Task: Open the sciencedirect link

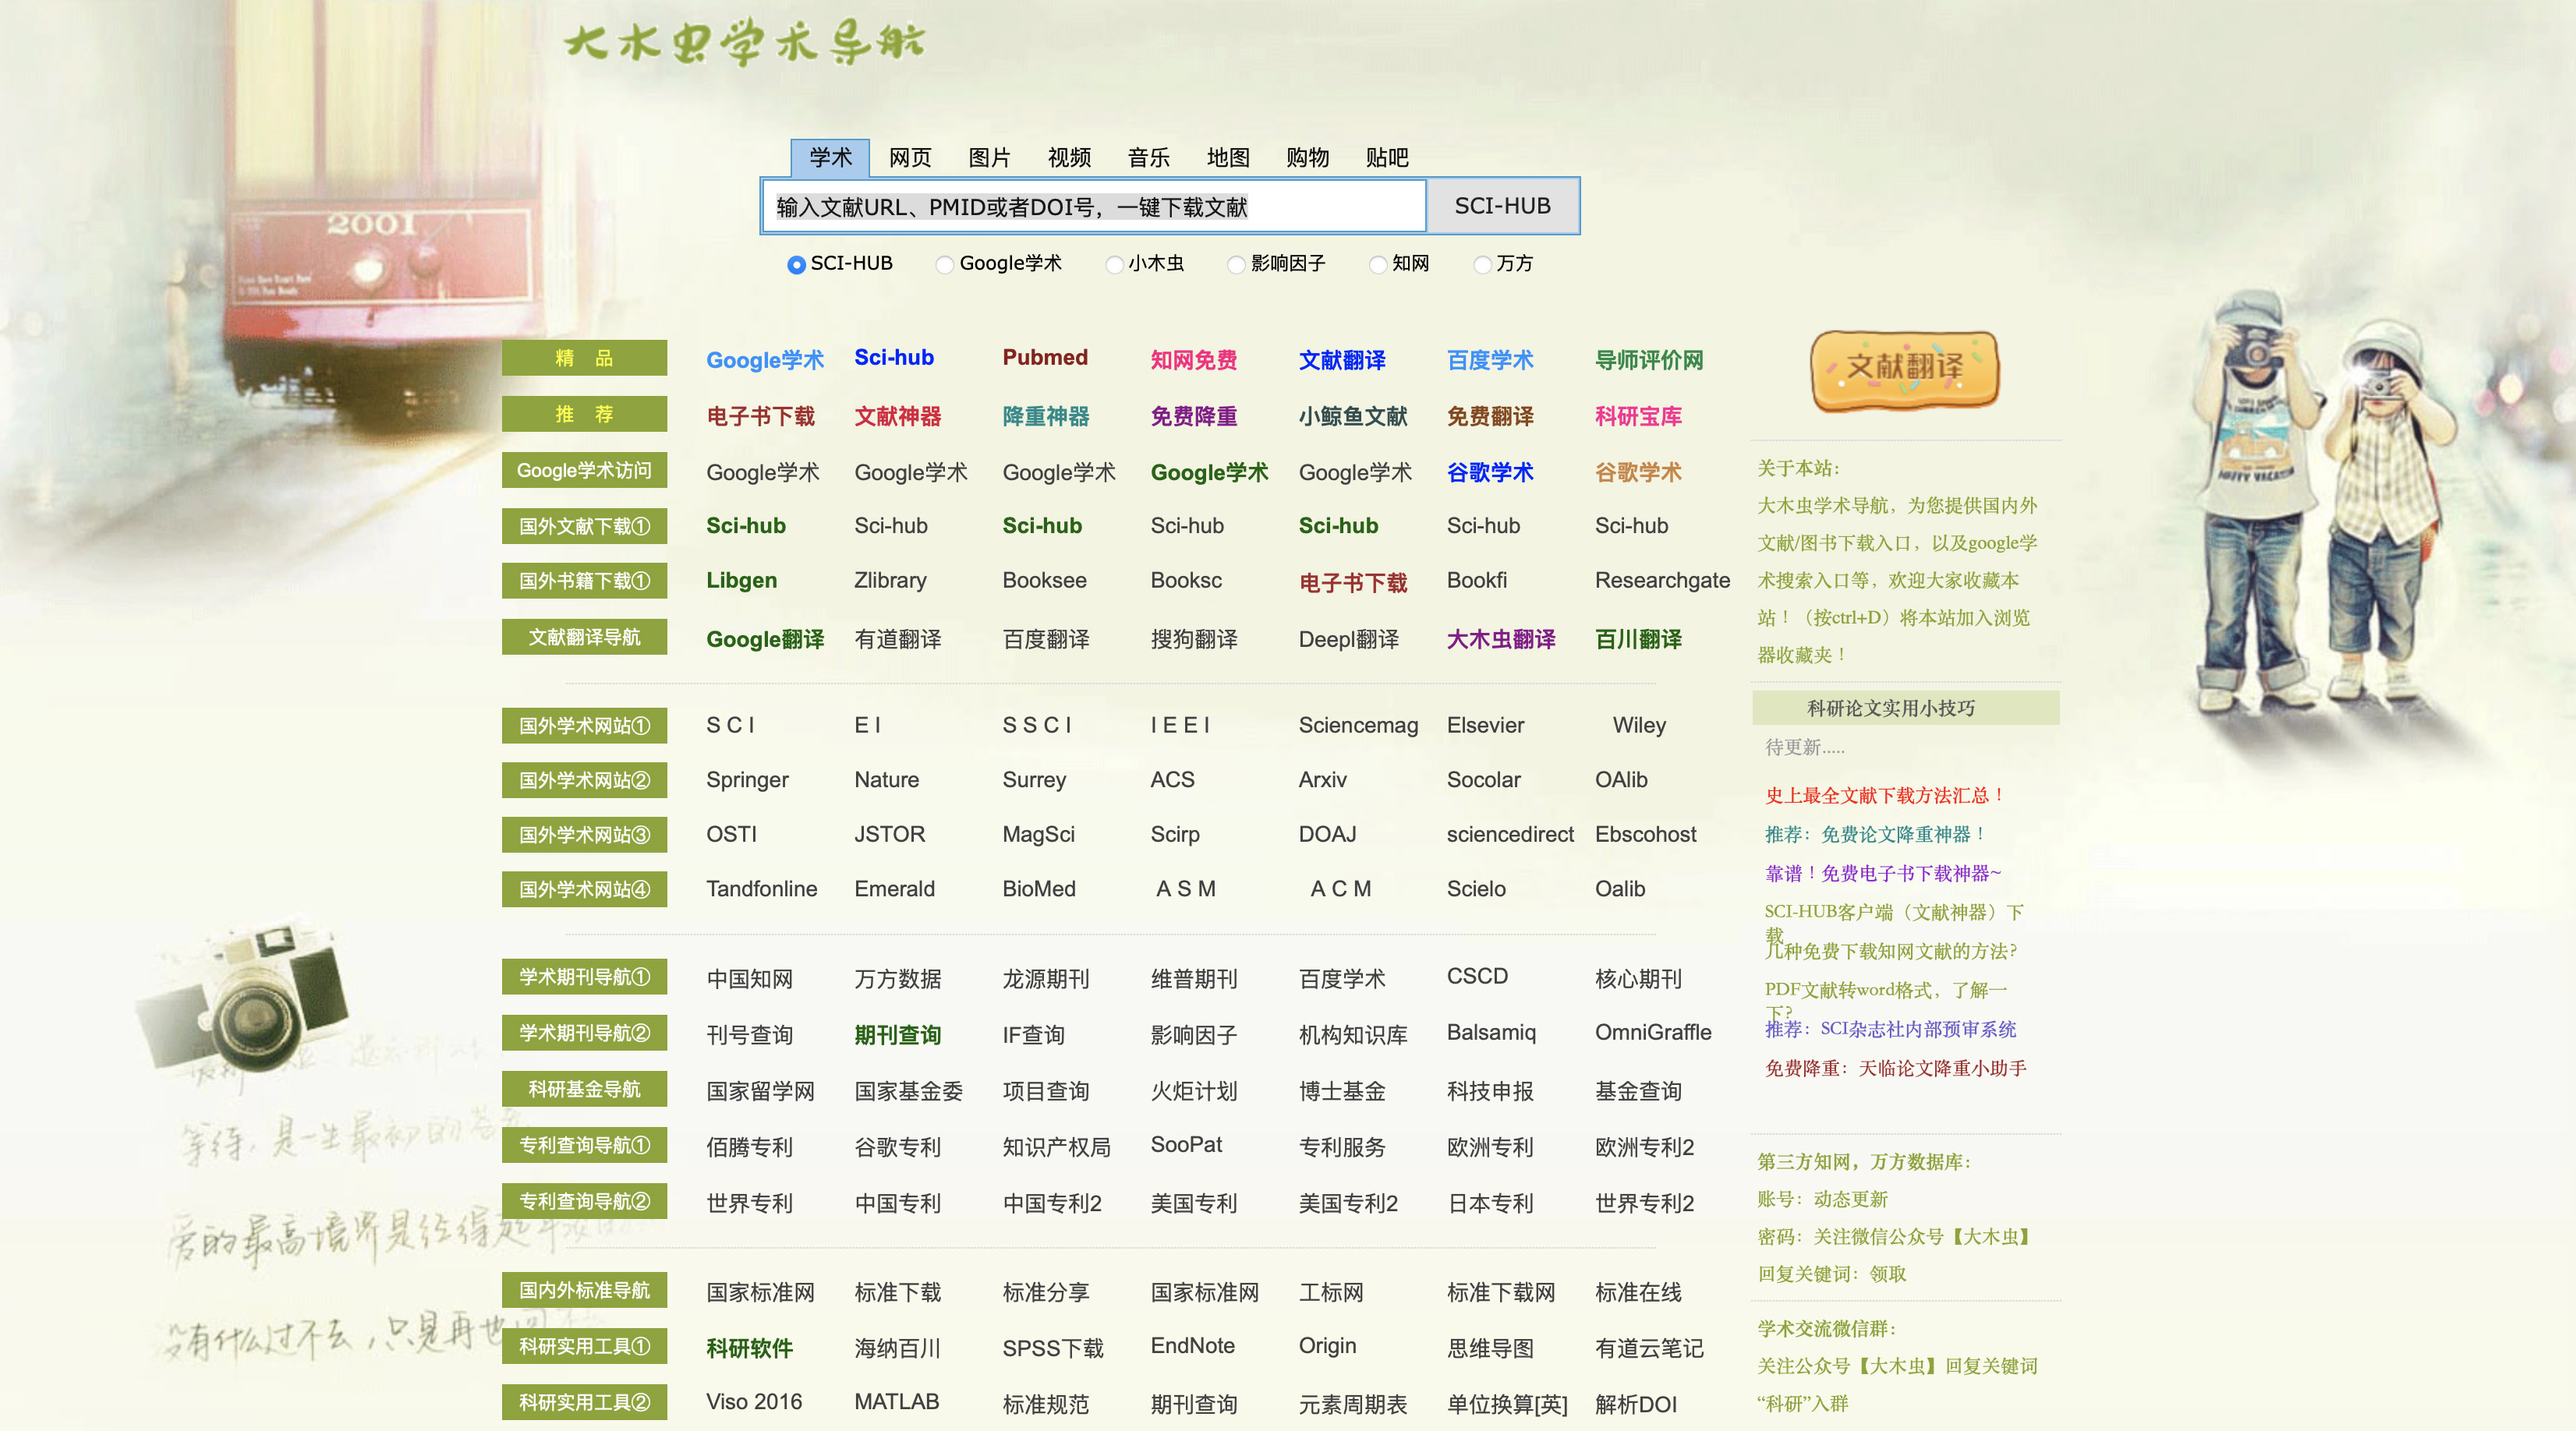Action: (1510, 835)
